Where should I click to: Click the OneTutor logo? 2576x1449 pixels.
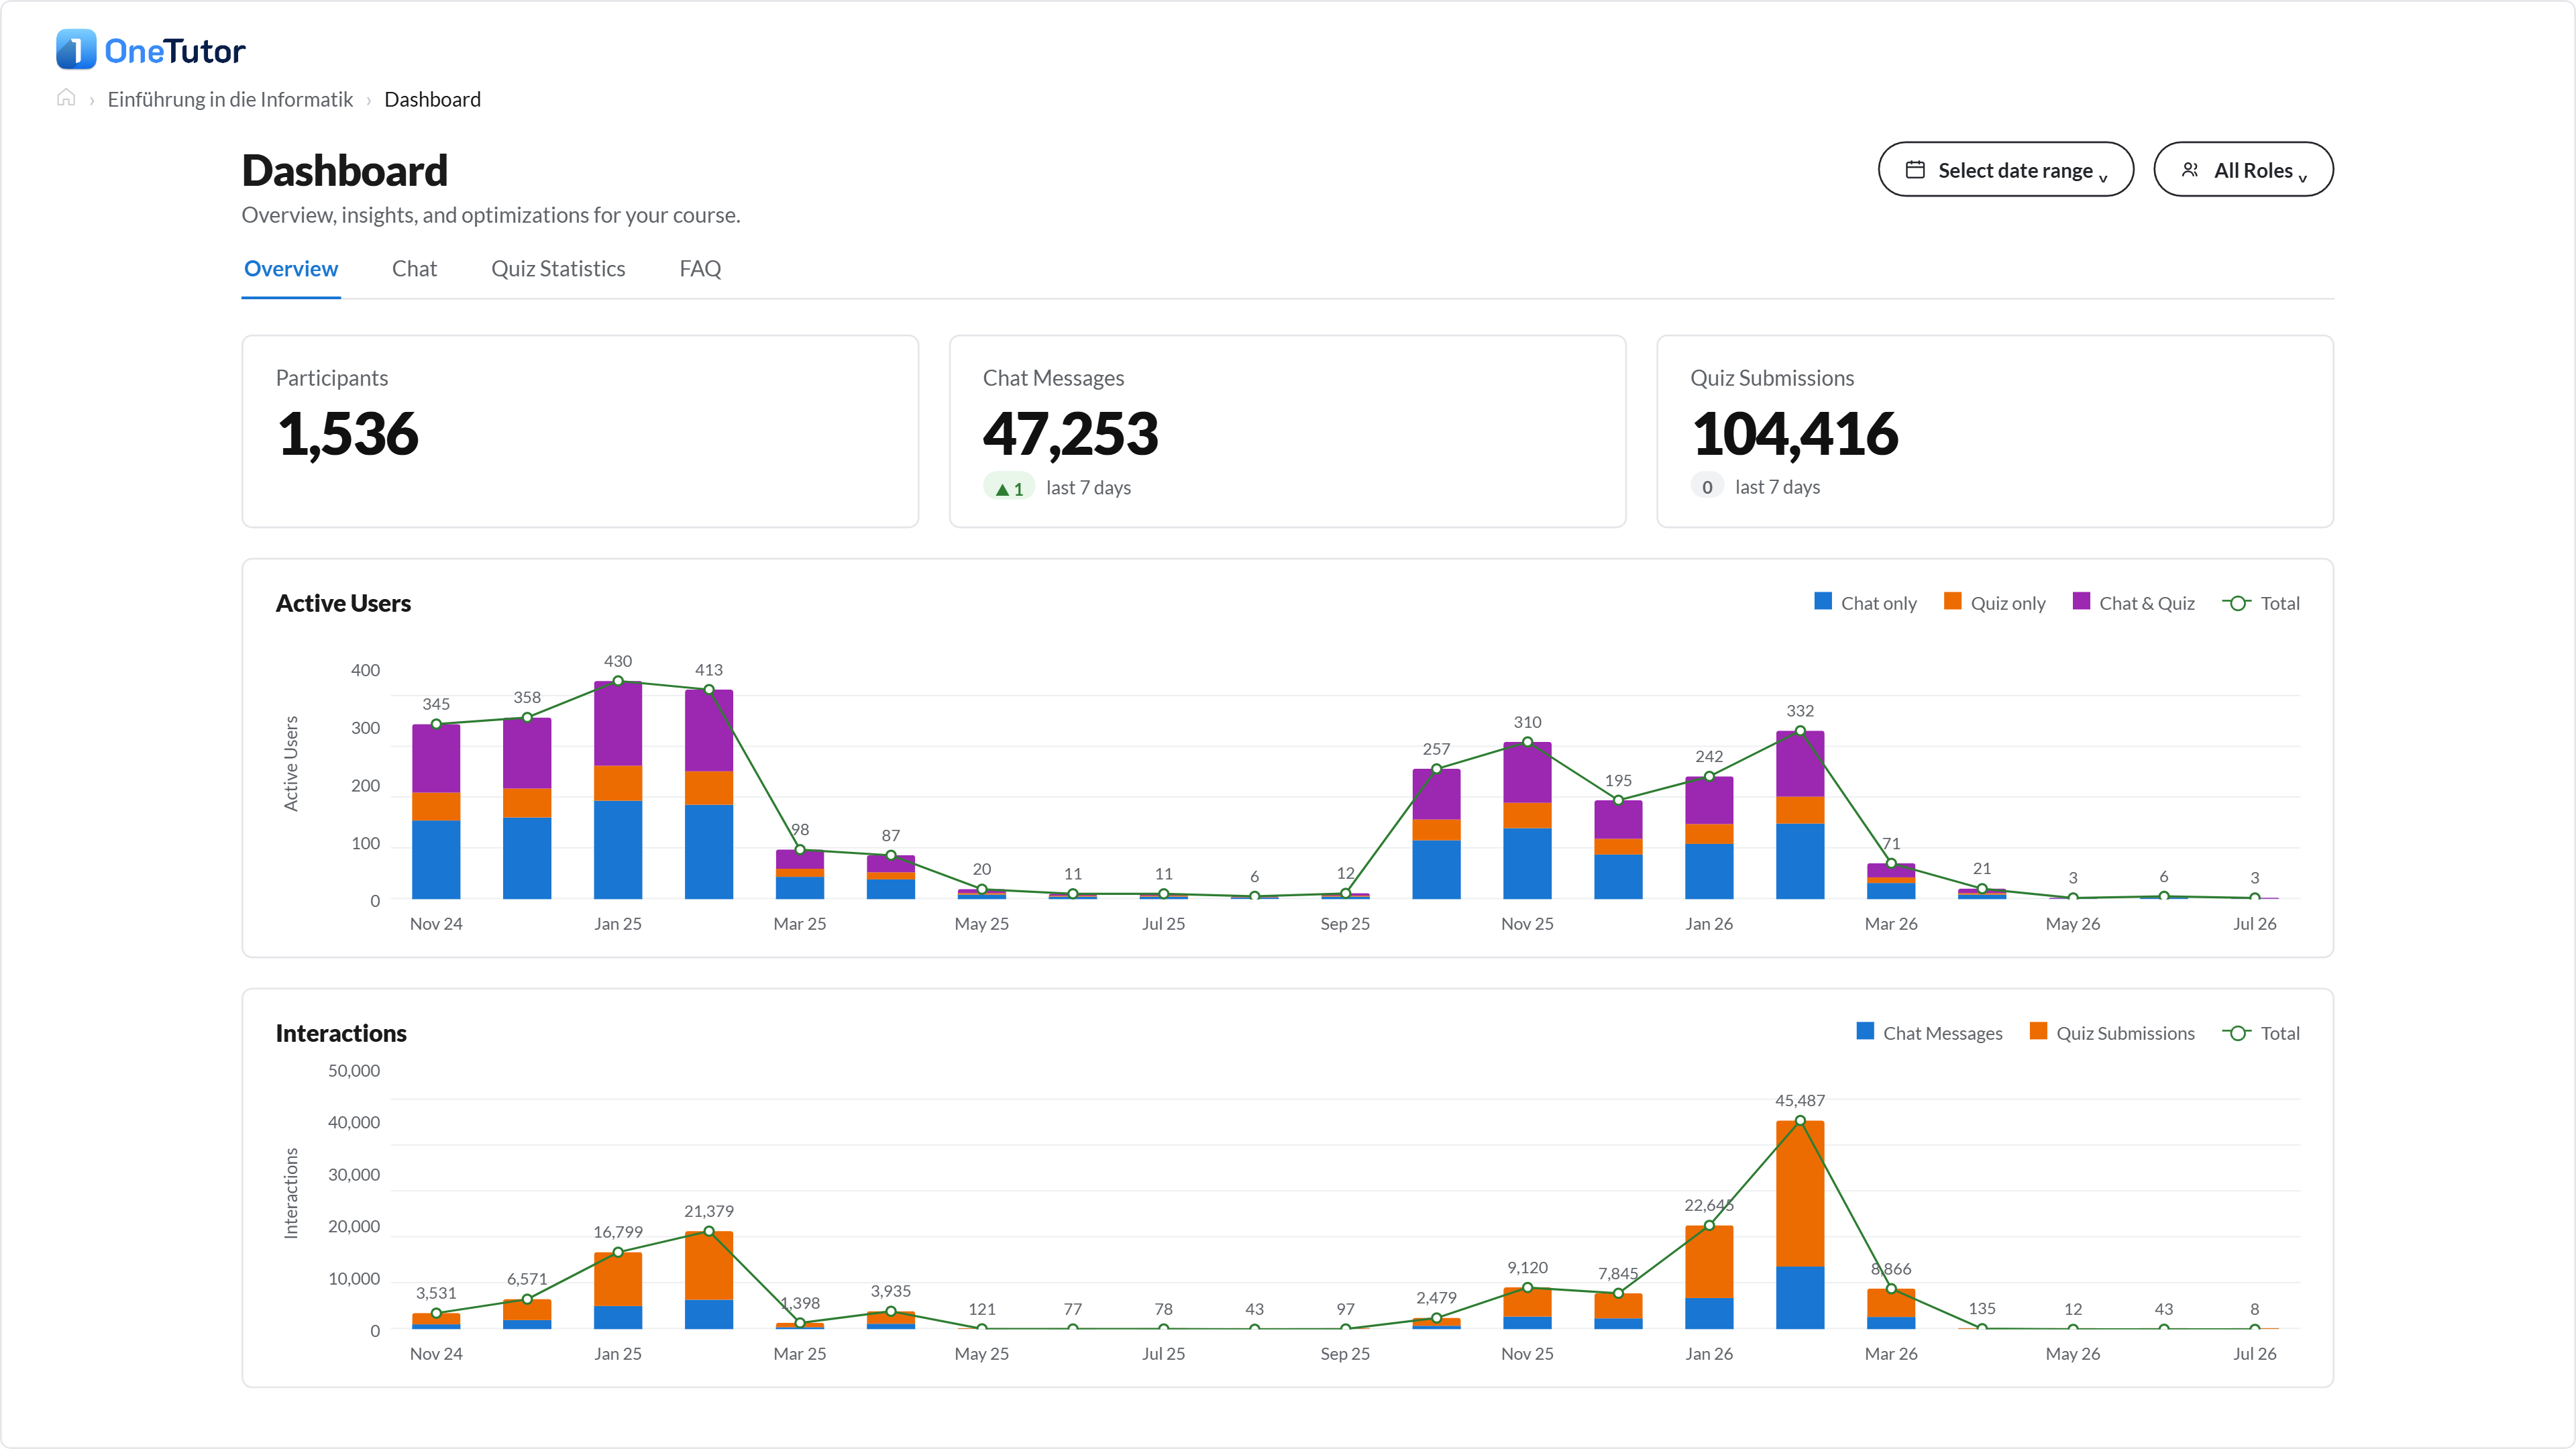click(x=150, y=50)
